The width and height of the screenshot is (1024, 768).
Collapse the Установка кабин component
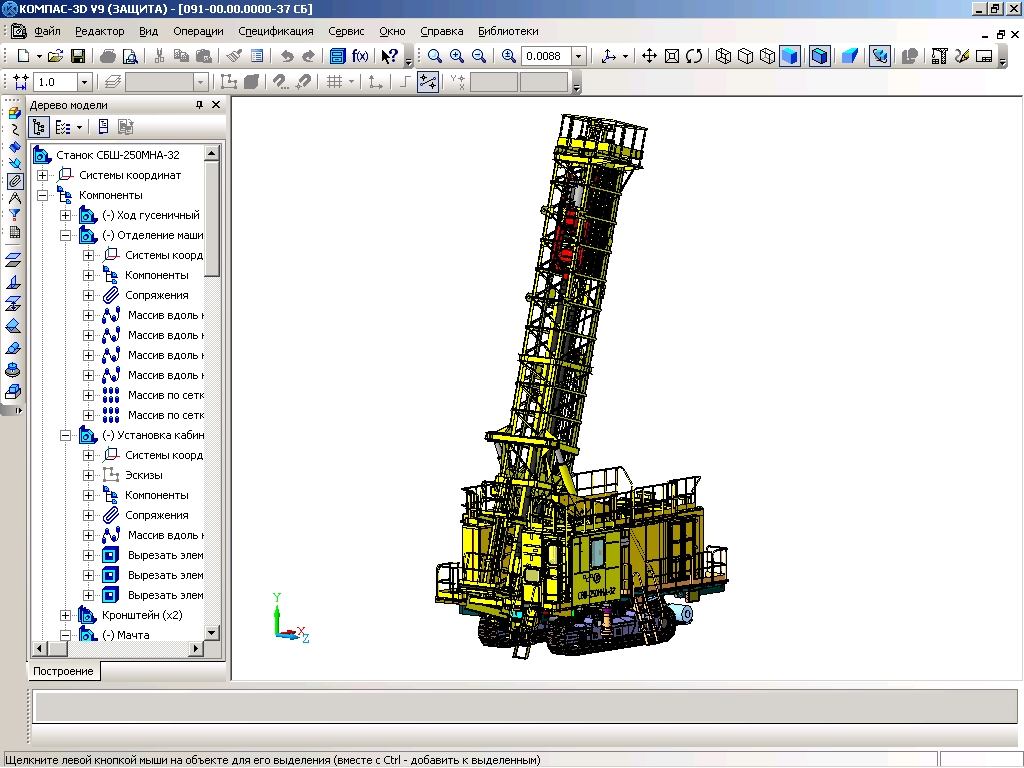(x=65, y=435)
